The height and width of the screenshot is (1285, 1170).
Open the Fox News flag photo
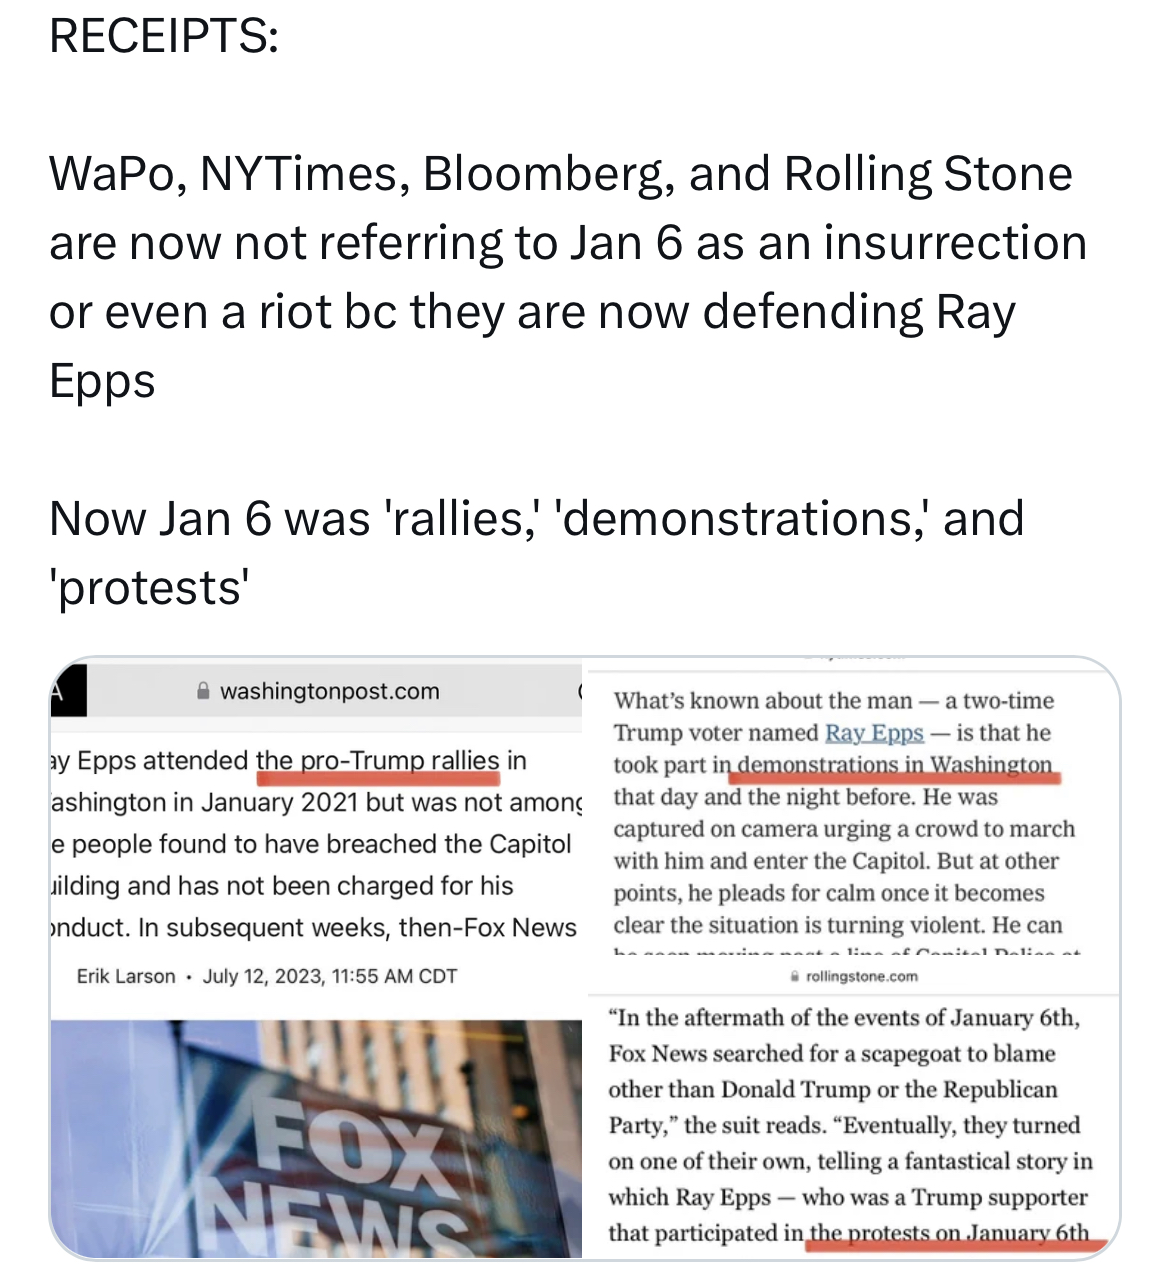click(x=316, y=1138)
